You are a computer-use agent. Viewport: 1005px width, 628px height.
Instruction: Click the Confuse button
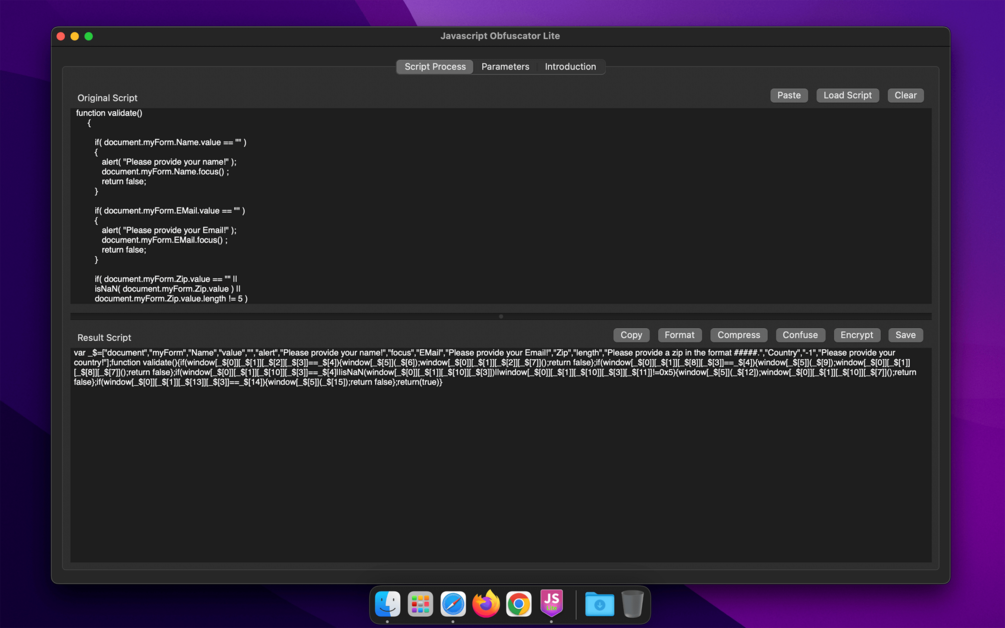[x=800, y=335]
